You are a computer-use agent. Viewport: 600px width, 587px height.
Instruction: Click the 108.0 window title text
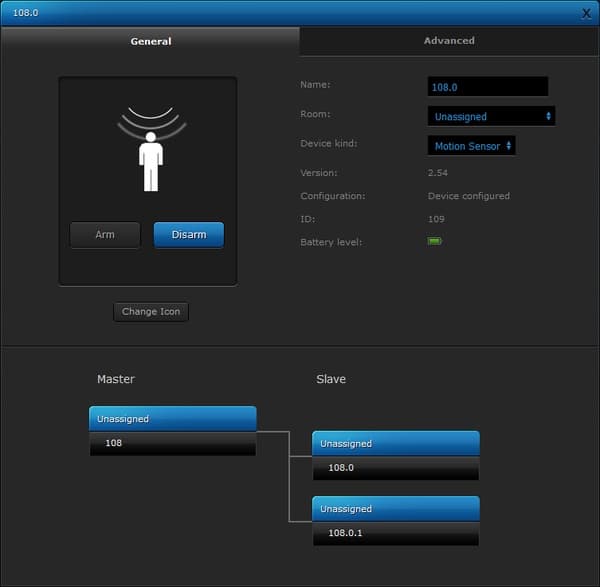[26, 13]
